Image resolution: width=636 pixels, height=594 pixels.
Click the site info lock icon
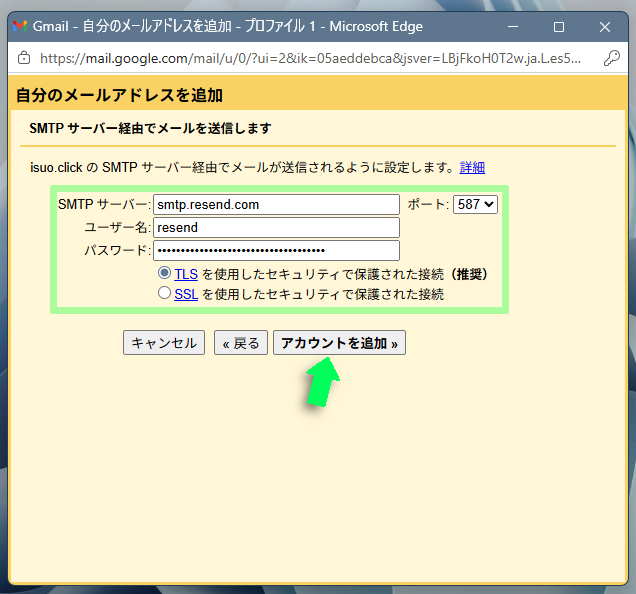(24, 58)
